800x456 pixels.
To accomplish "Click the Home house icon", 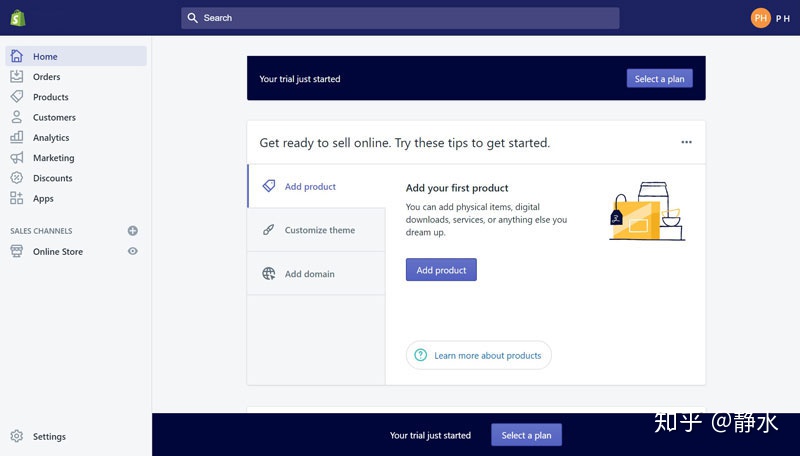I will pos(17,56).
